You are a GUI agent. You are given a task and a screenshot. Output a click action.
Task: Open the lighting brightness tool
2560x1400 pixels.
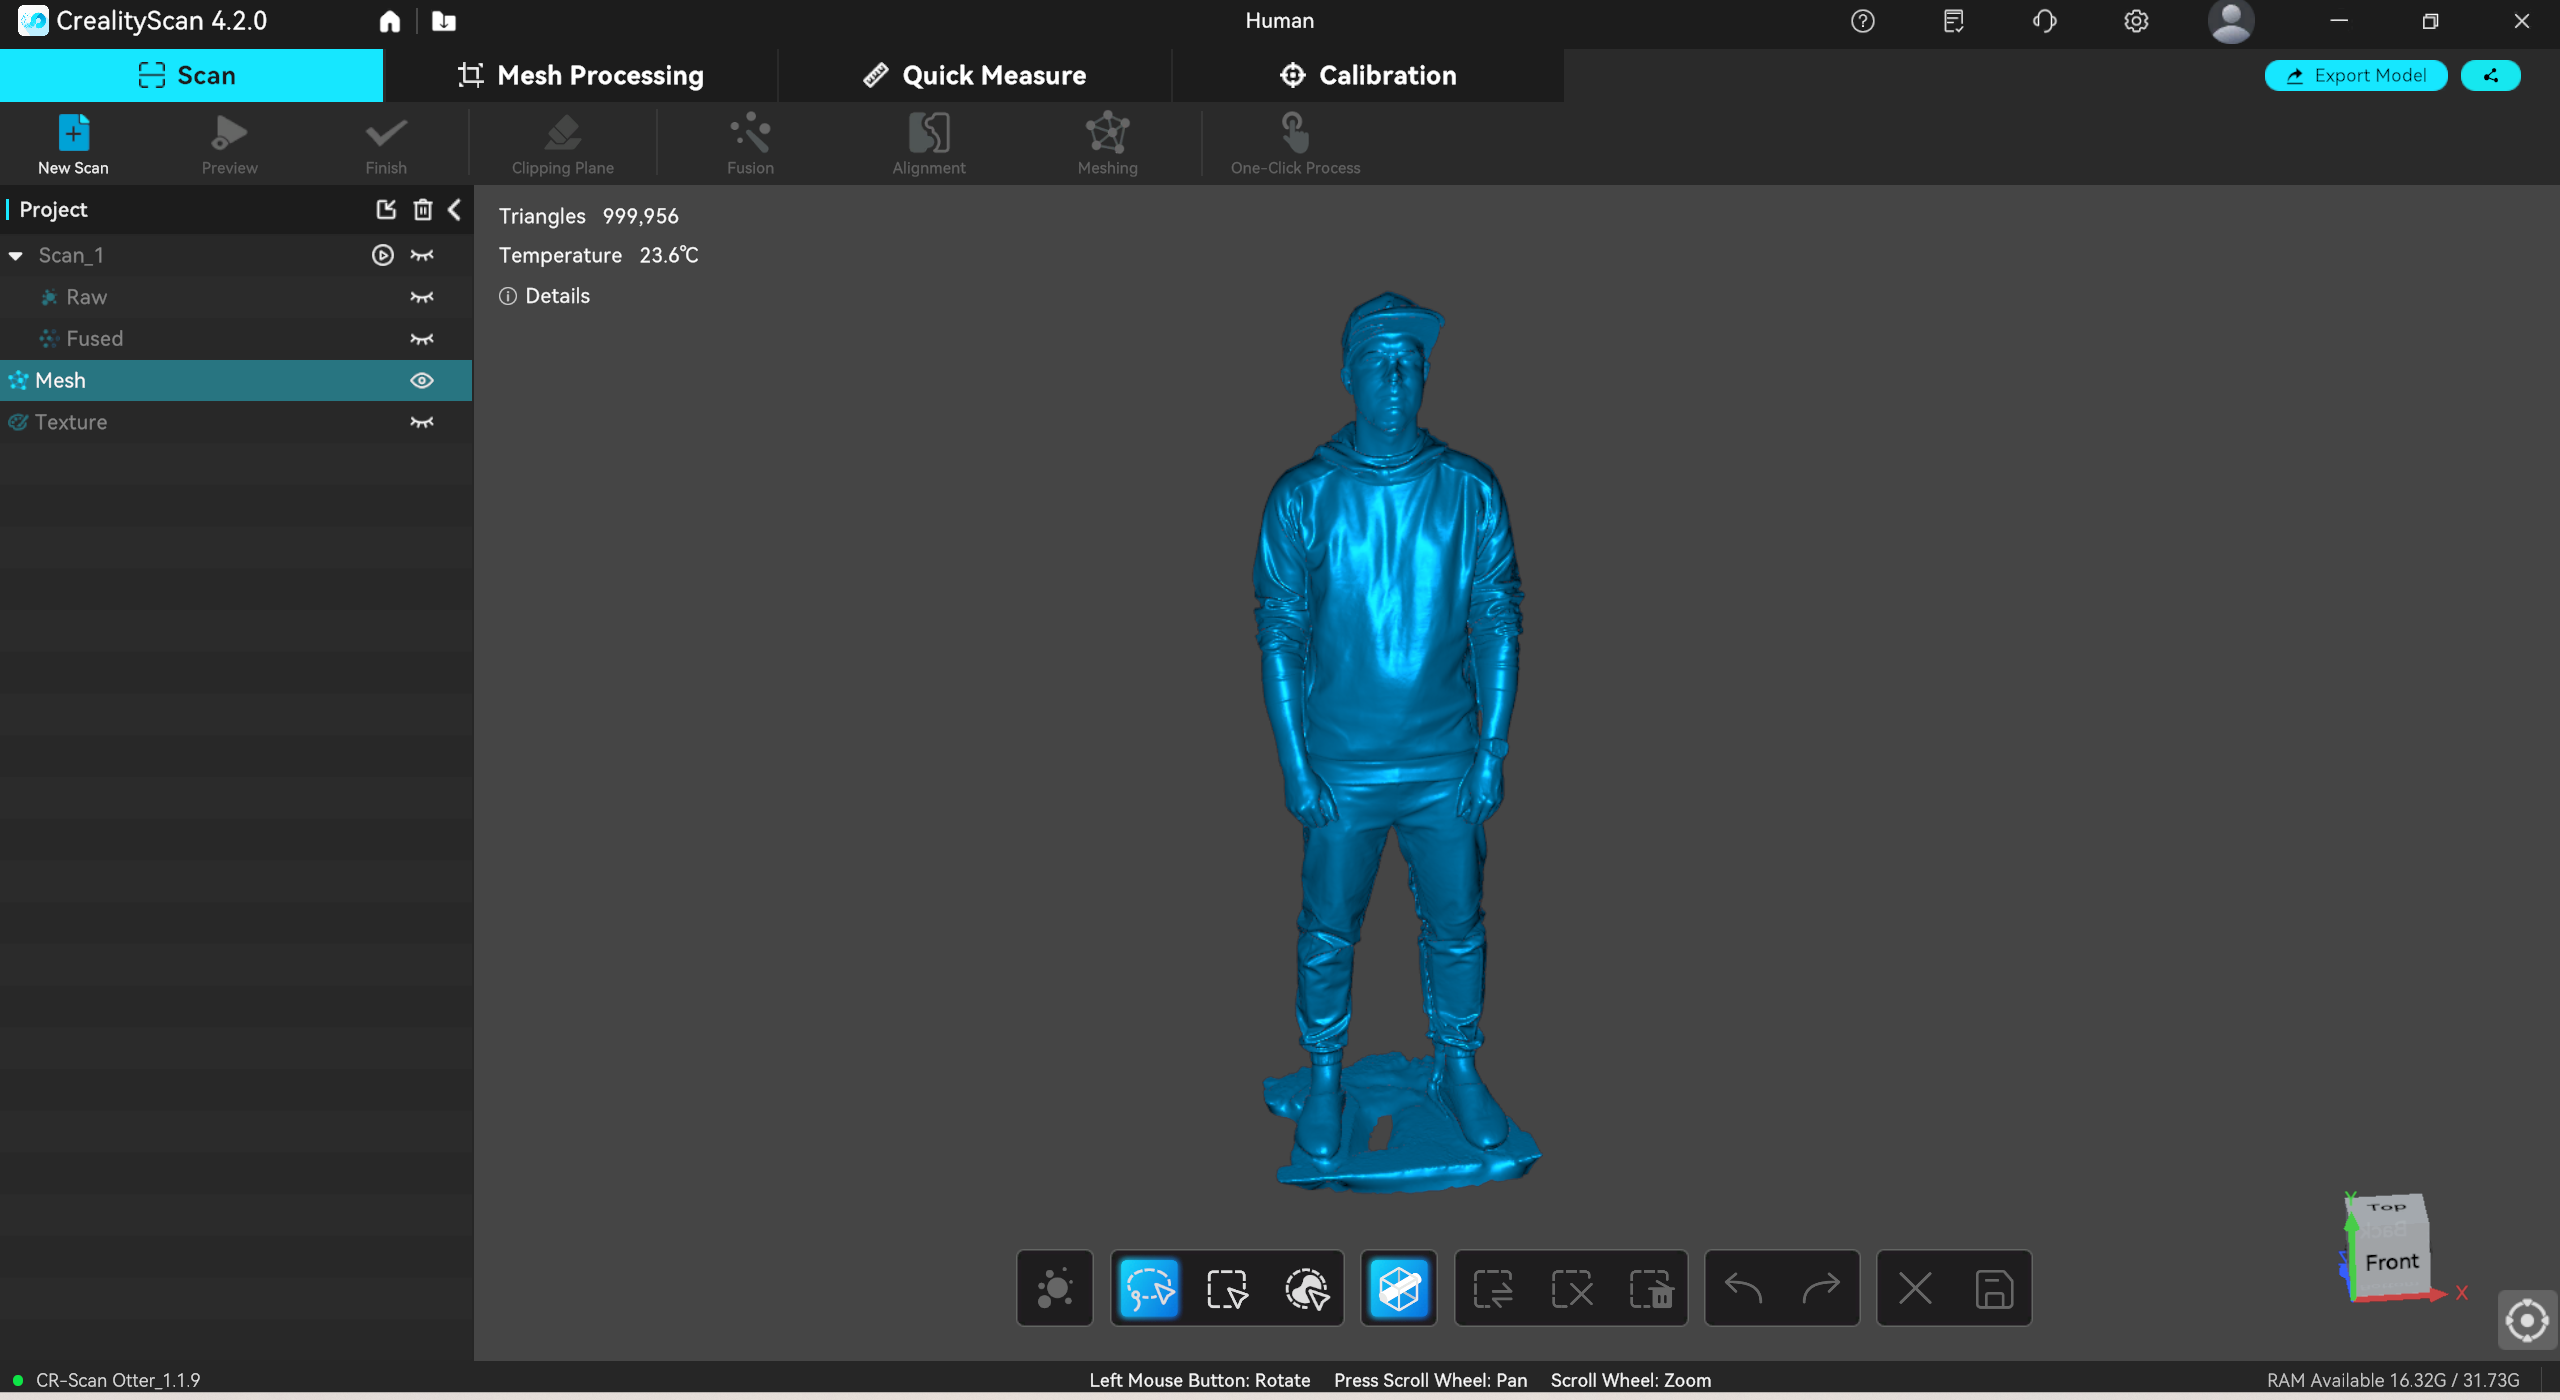(x=1054, y=1288)
